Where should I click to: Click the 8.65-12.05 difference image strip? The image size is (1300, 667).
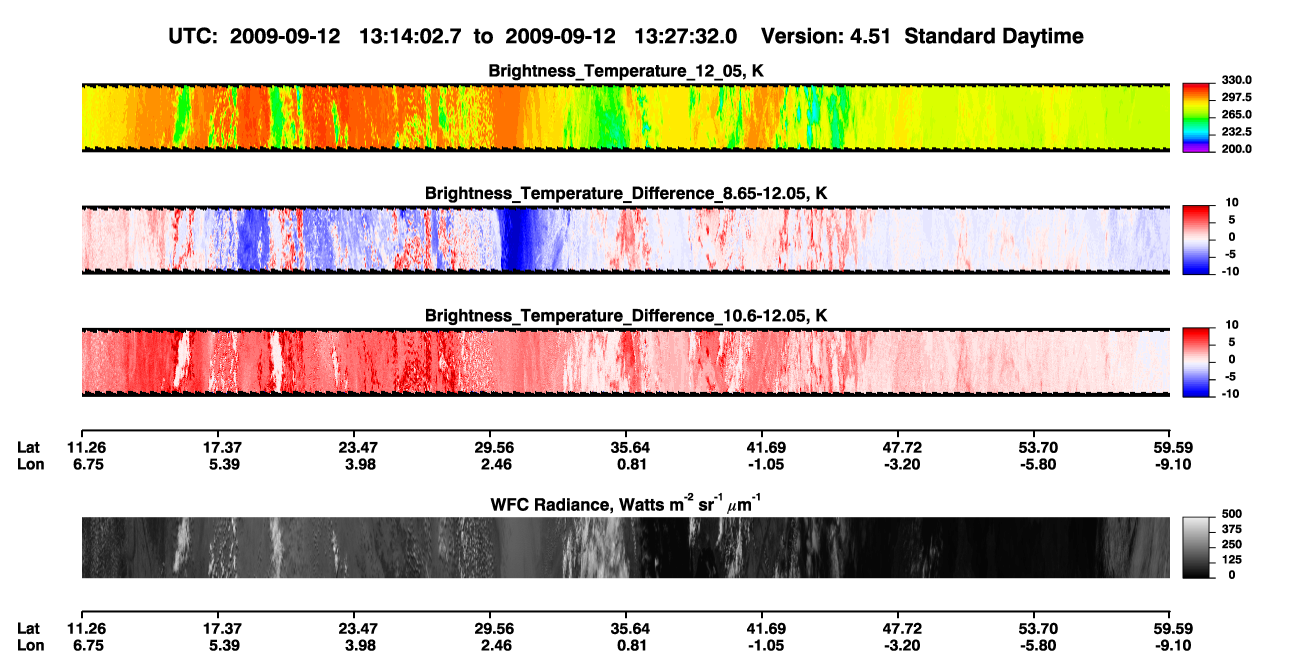(x=626, y=239)
